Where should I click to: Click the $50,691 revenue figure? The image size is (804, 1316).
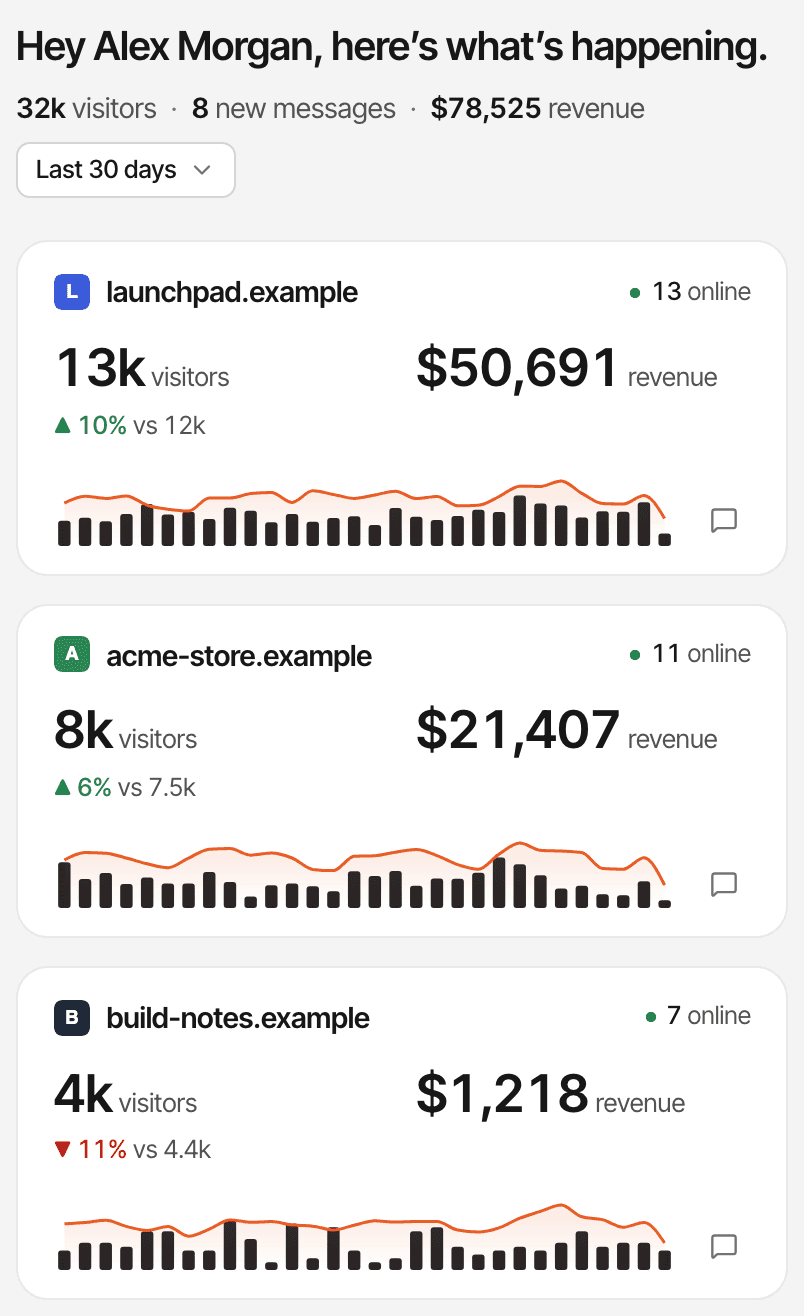pyautogui.click(x=567, y=368)
